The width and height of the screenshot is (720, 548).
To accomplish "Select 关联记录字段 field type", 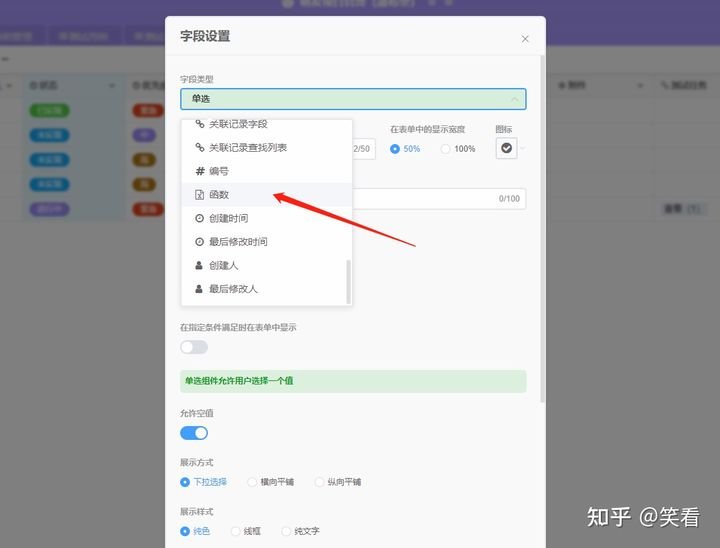I will 267,124.
